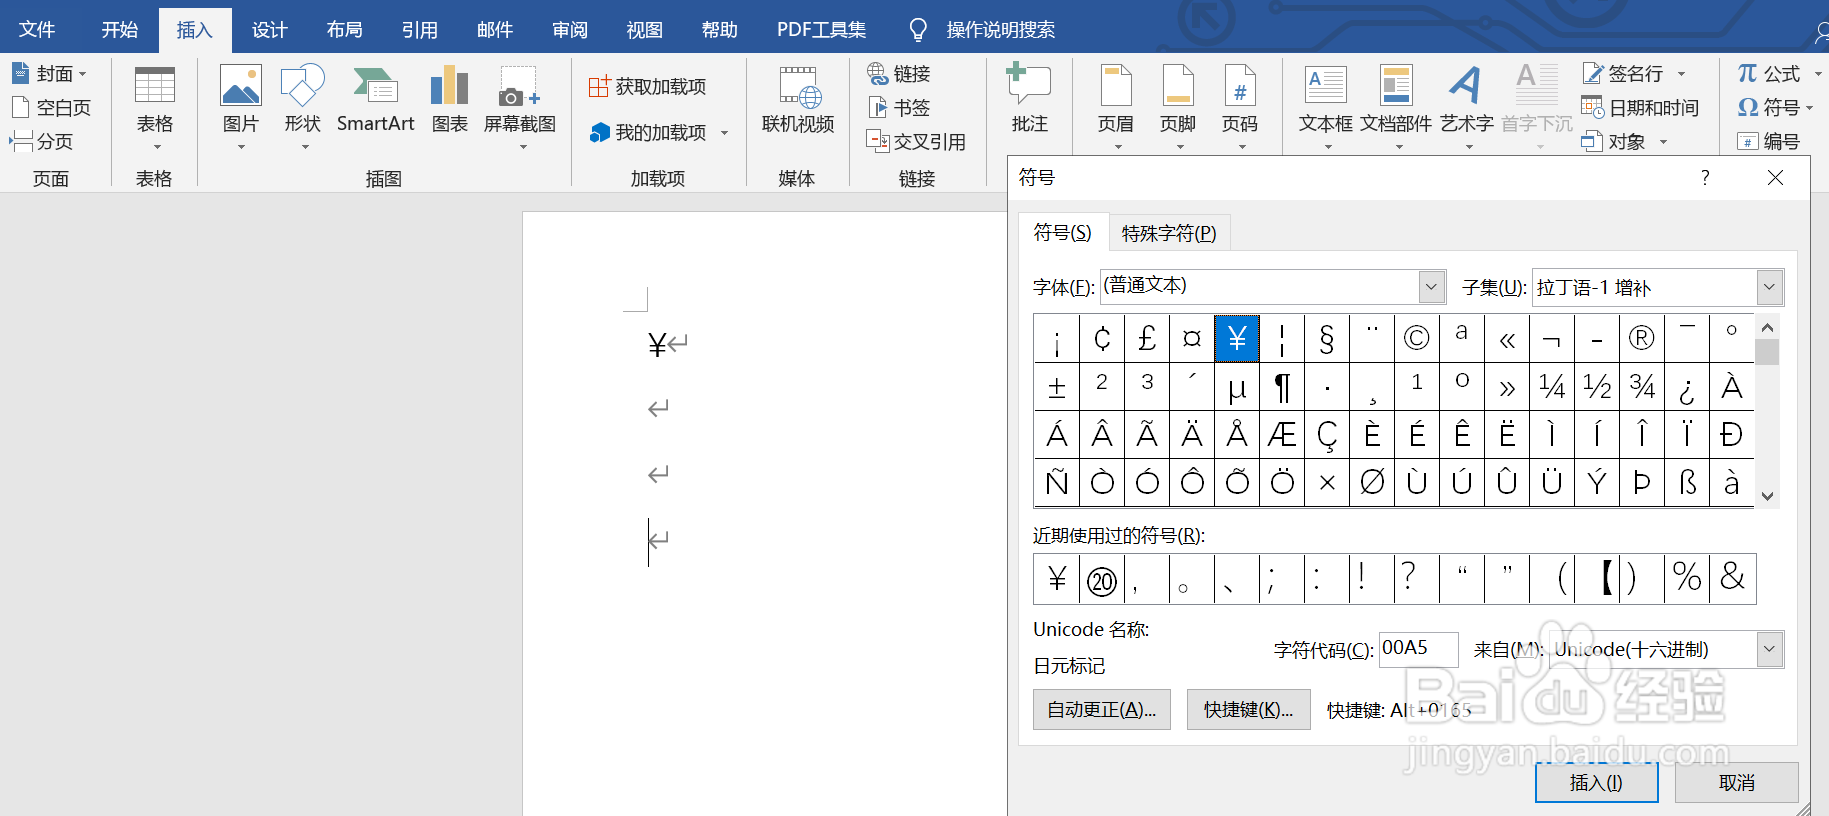Click Tell Me search (操作说明搜索)
The image size is (1829, 816).
point(1000,29)
